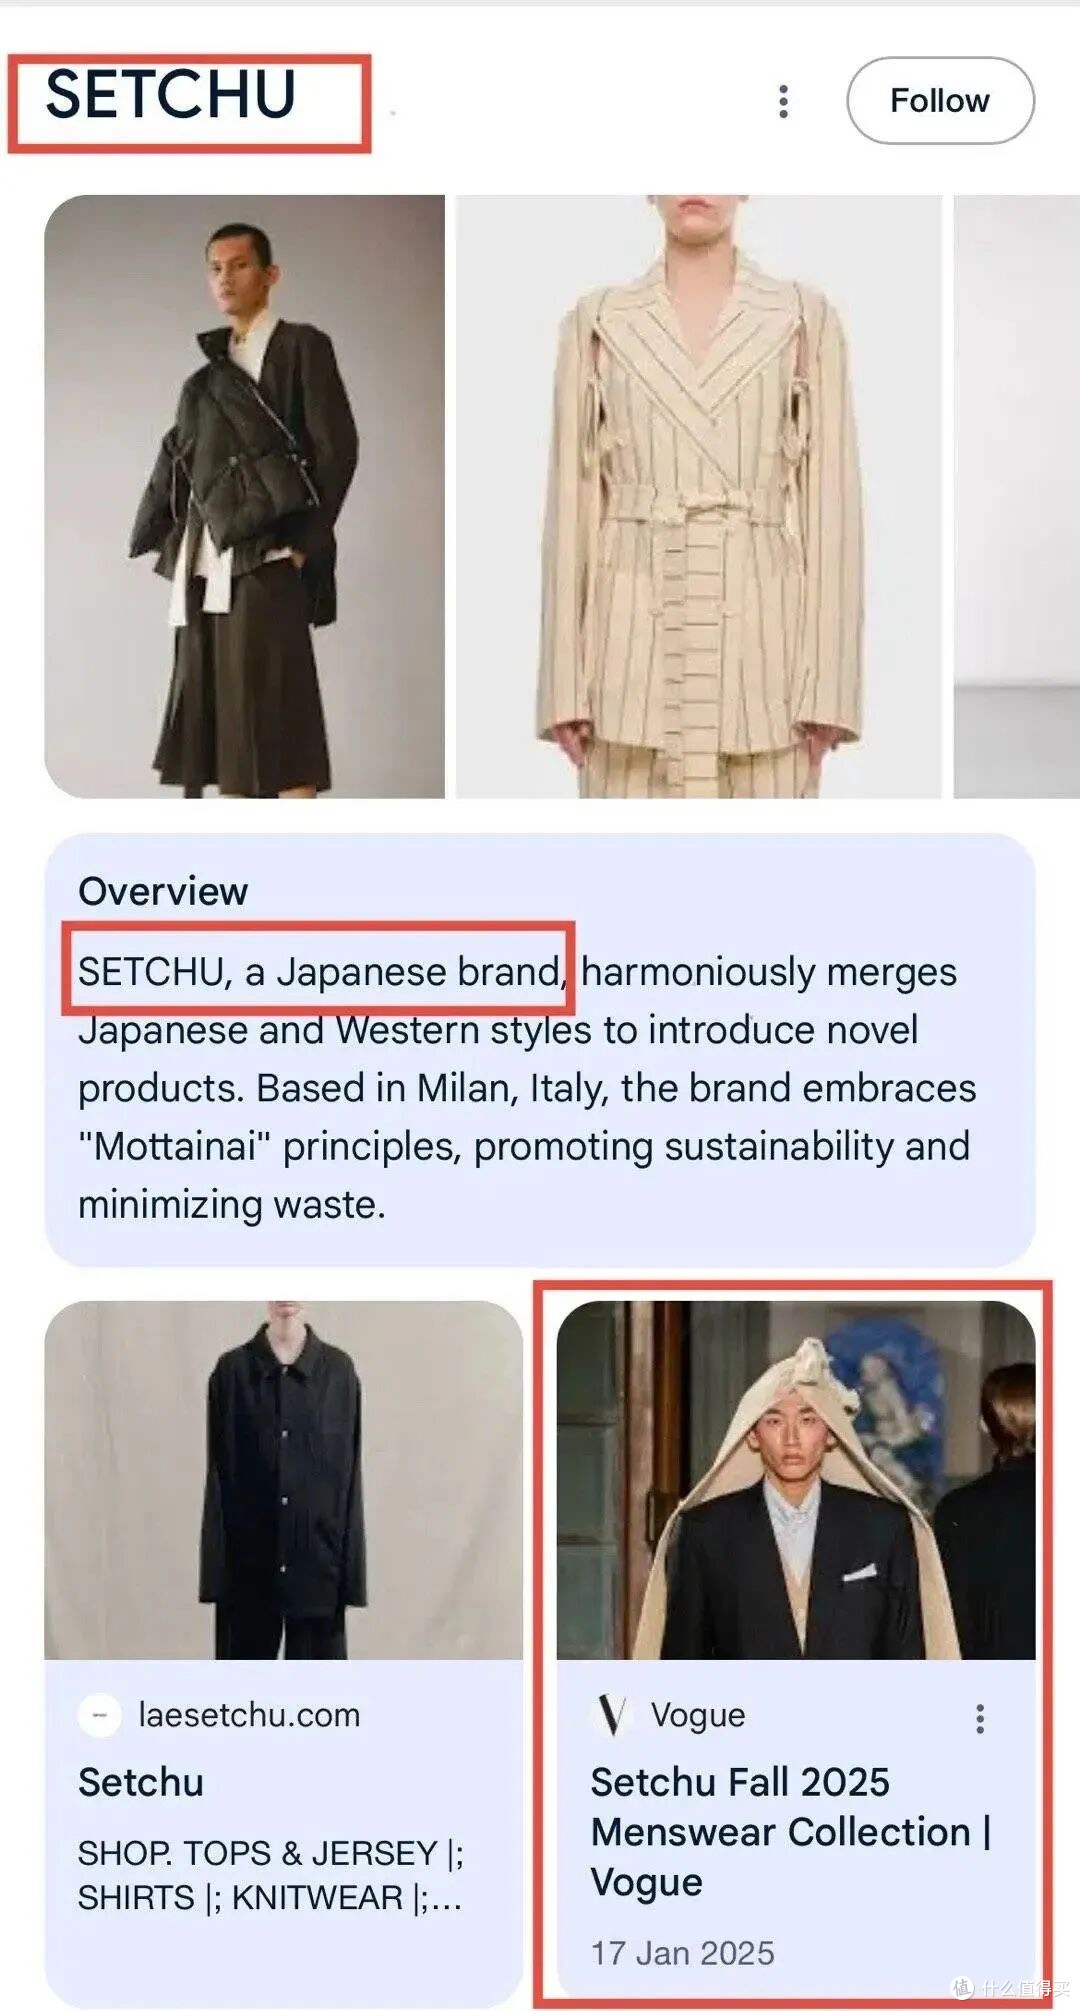Click the Follow button
The height and width of the screenshot is (2011, 1080).
click(940, 101)
